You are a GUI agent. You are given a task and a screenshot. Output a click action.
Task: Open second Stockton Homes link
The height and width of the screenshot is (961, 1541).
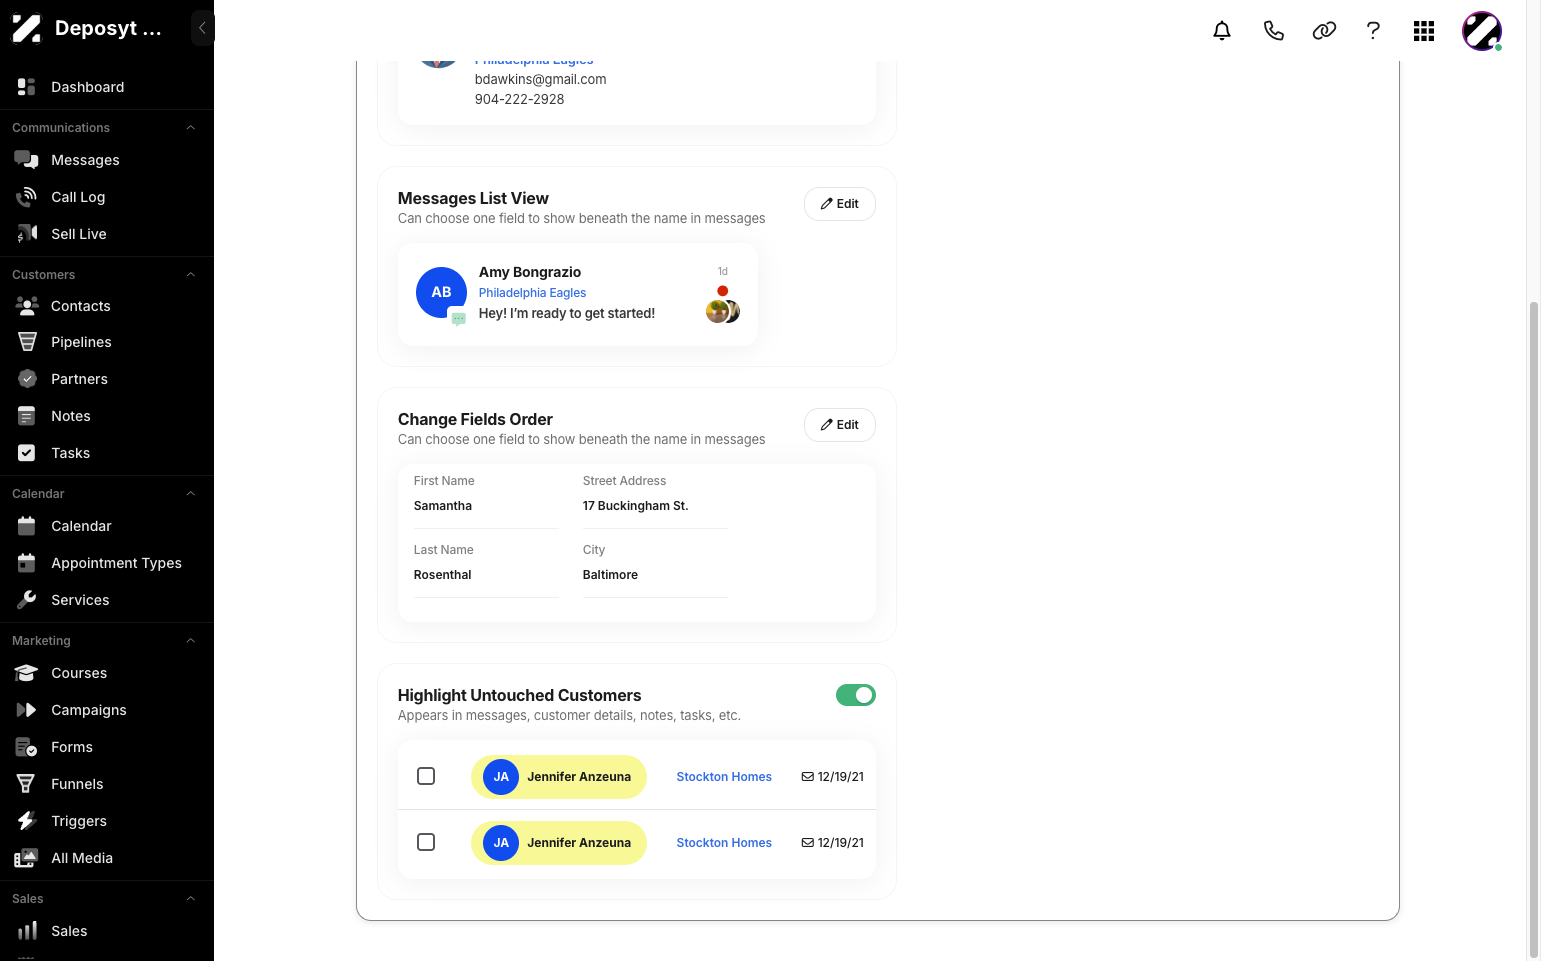(x=724, y=843)
